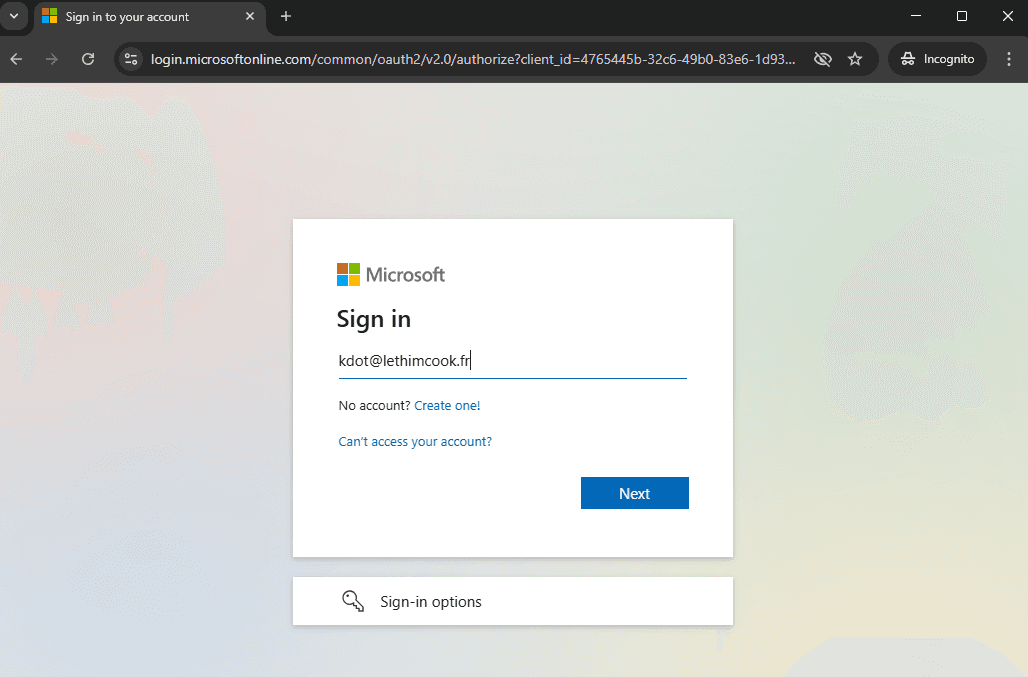Open Can't access your account link

pyautogui.click(x=415, y=441)
